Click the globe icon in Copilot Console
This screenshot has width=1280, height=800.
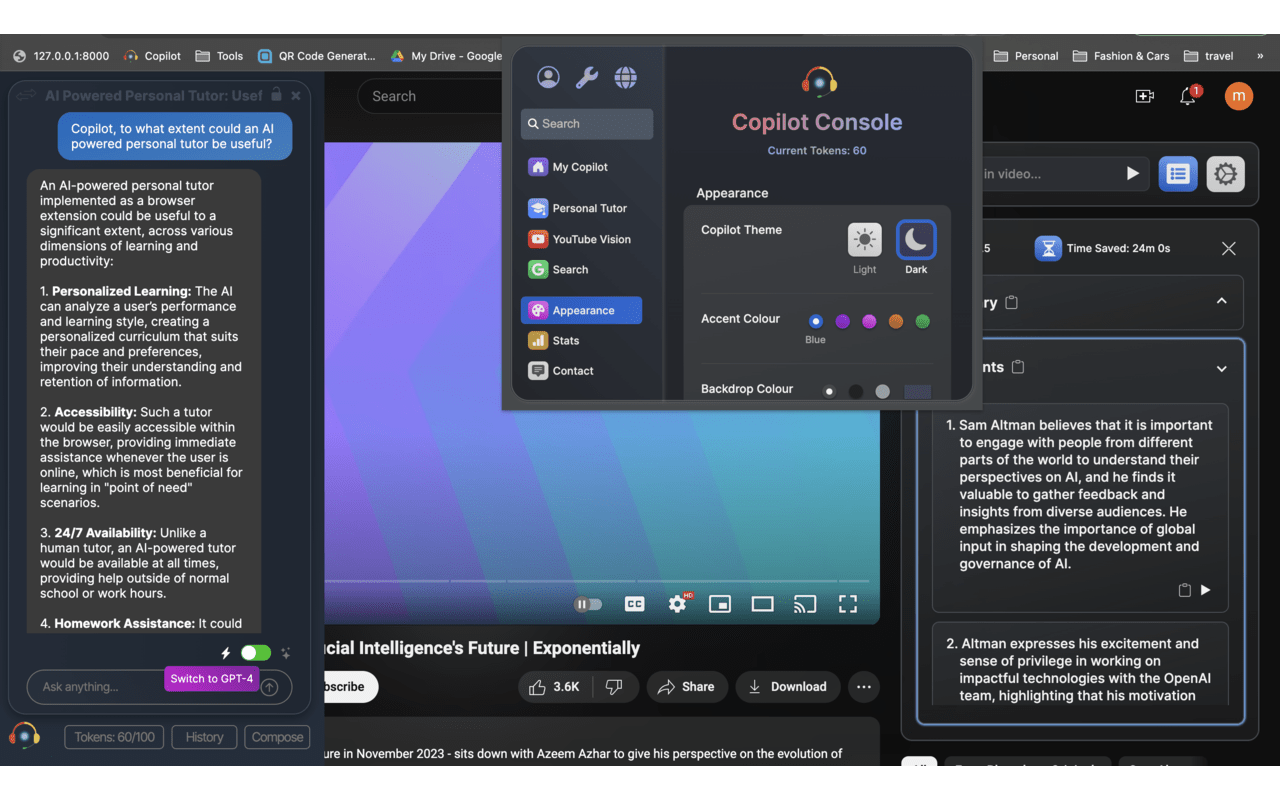pyautogui.click(x=626, y=77)
